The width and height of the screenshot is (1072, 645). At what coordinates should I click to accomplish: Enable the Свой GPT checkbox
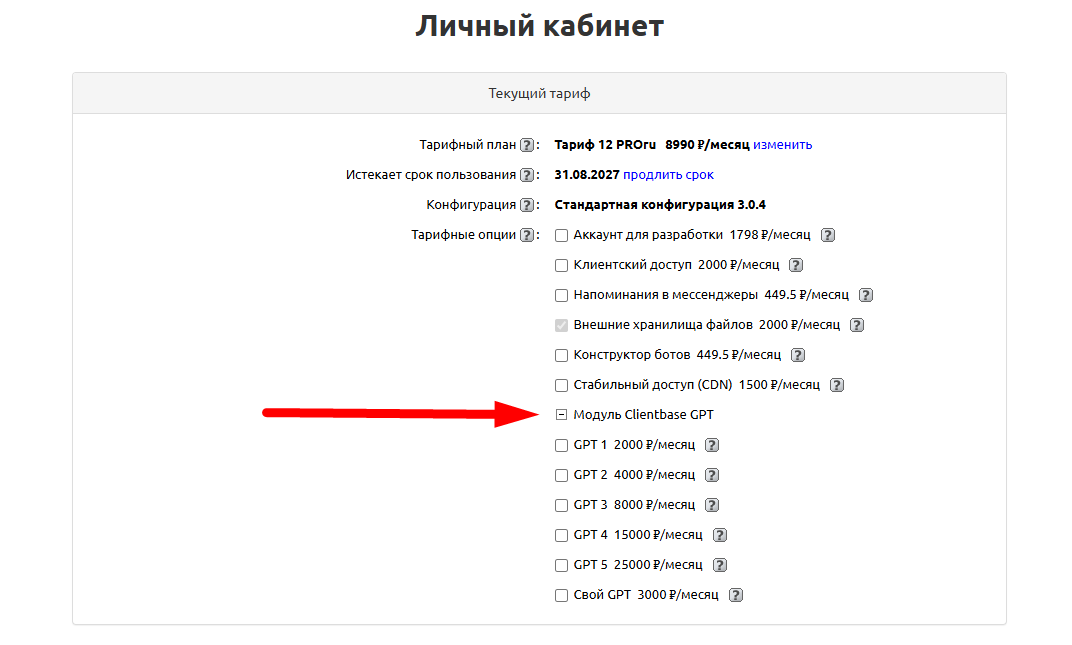tap(561, 596)
